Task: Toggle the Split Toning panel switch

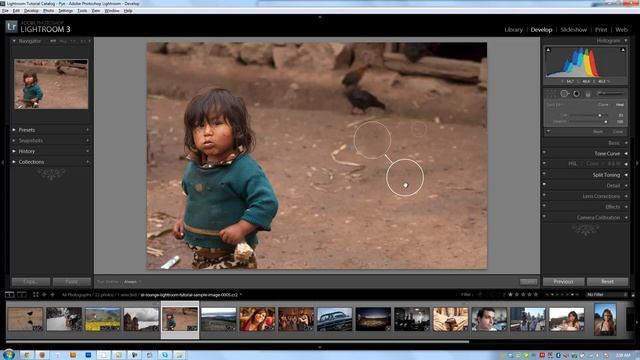Action: pos(544,174)
